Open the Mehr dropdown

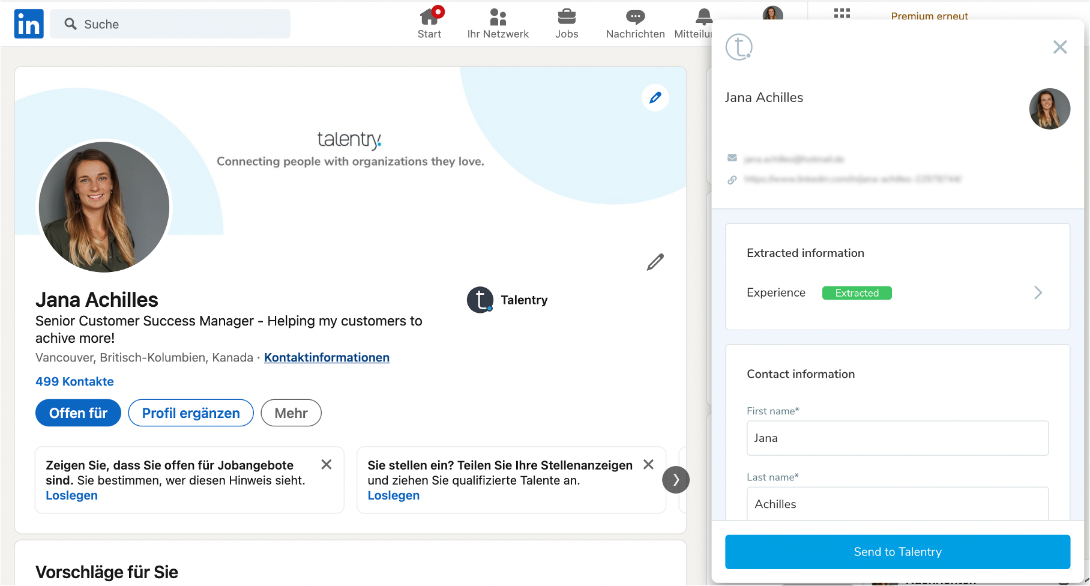coord(291,413)
